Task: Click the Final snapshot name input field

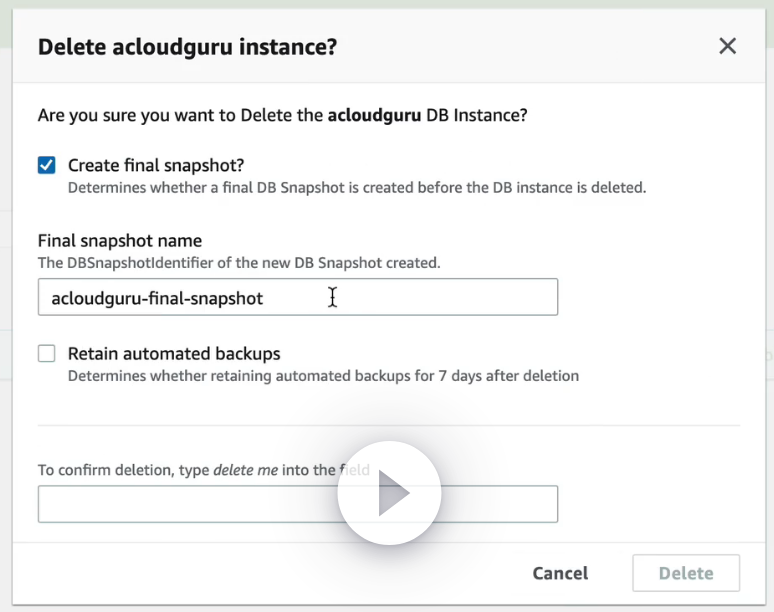Action: pyautogui.click(x=297, y=298)
